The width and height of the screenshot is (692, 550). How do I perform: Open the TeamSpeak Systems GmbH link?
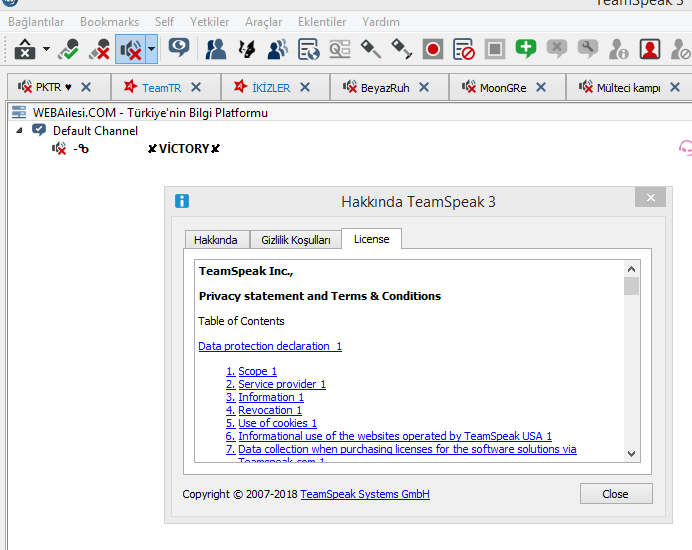[x=365, y=494]
